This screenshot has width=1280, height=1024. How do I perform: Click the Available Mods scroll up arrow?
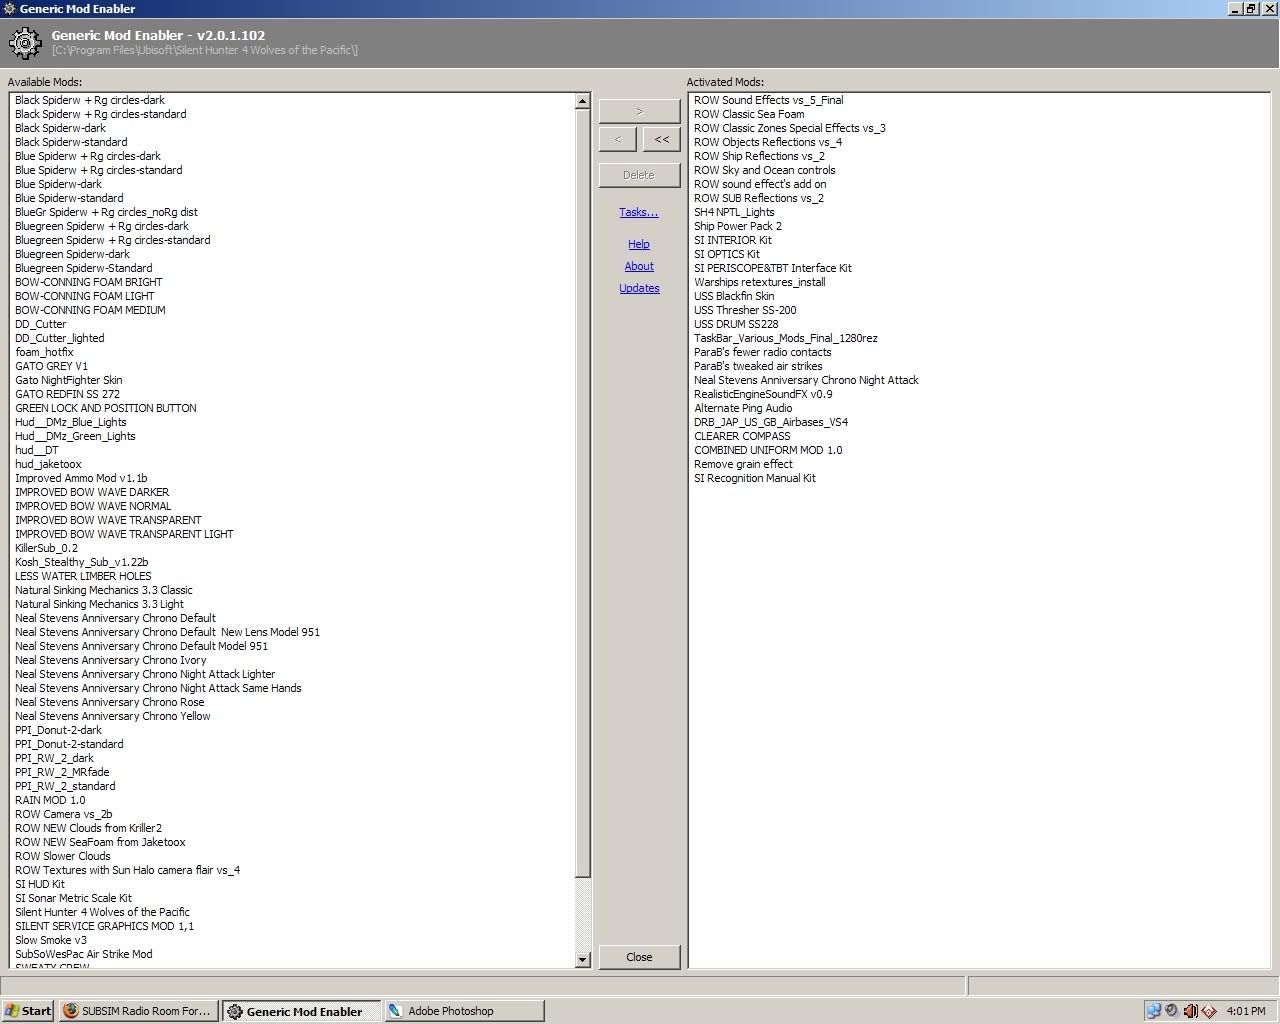[583, 101]
